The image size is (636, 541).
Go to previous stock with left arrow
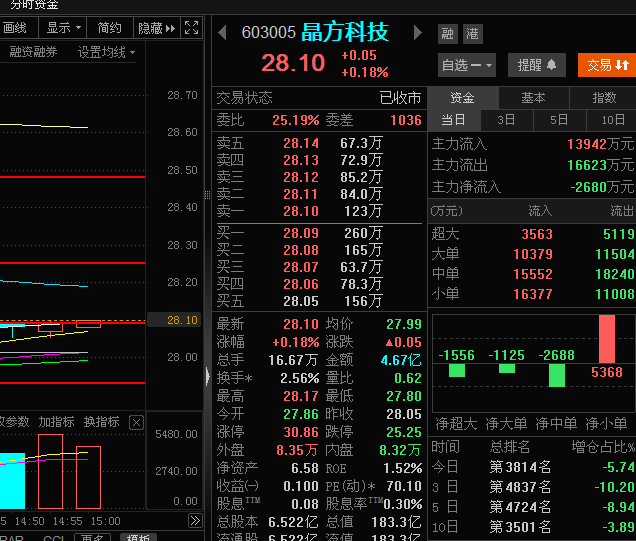222,32
